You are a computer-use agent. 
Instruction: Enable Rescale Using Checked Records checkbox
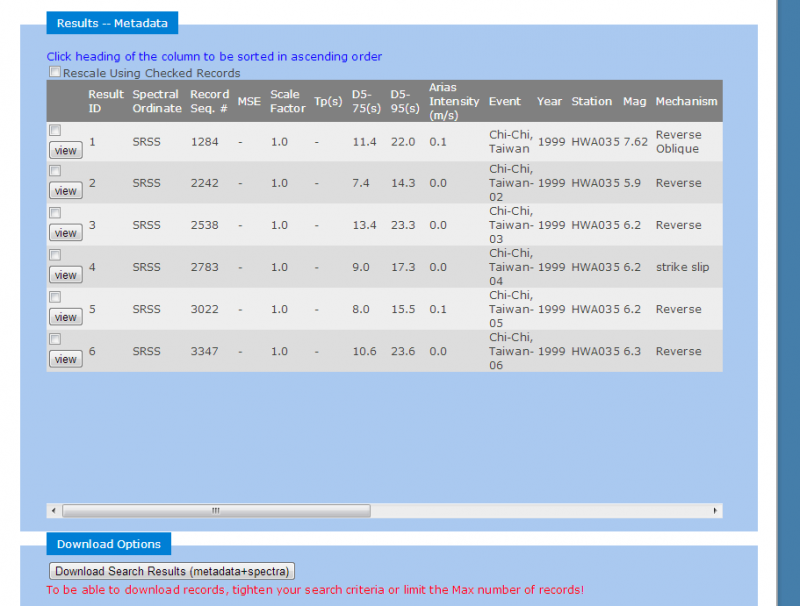click(55, 72)
